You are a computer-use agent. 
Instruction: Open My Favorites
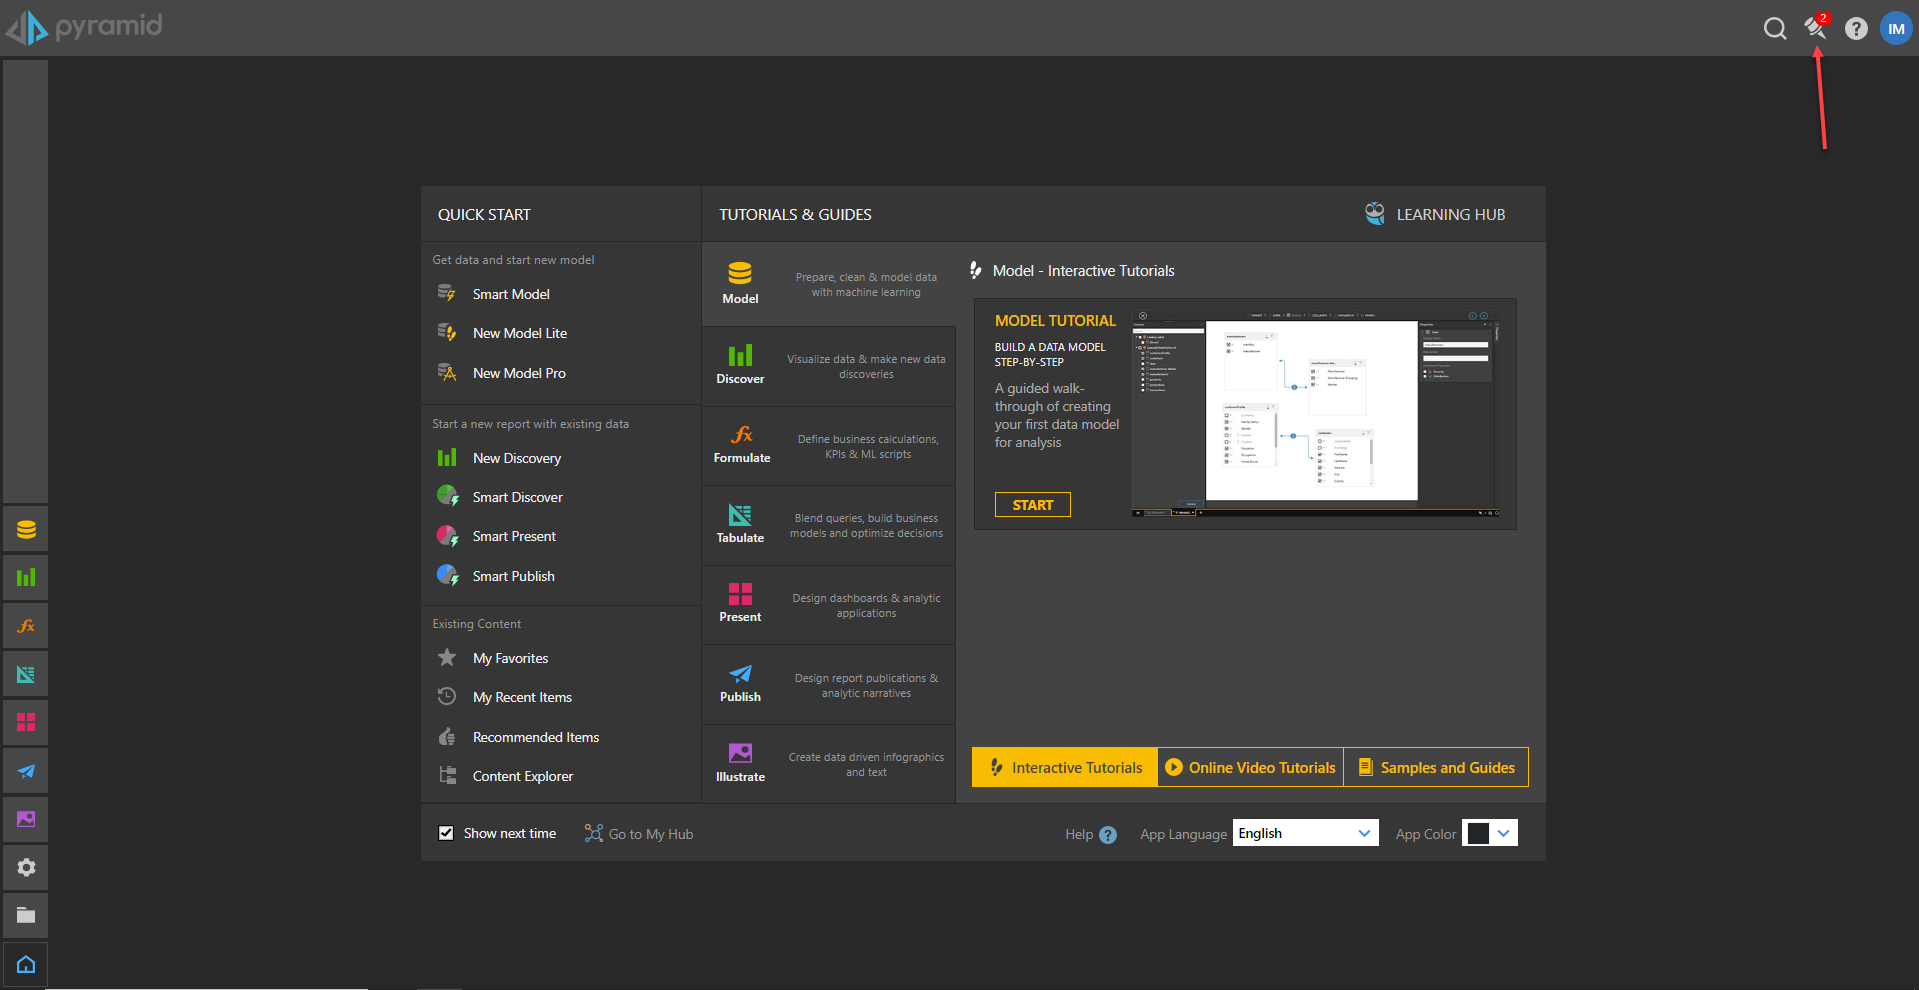(x=510, y=658)
